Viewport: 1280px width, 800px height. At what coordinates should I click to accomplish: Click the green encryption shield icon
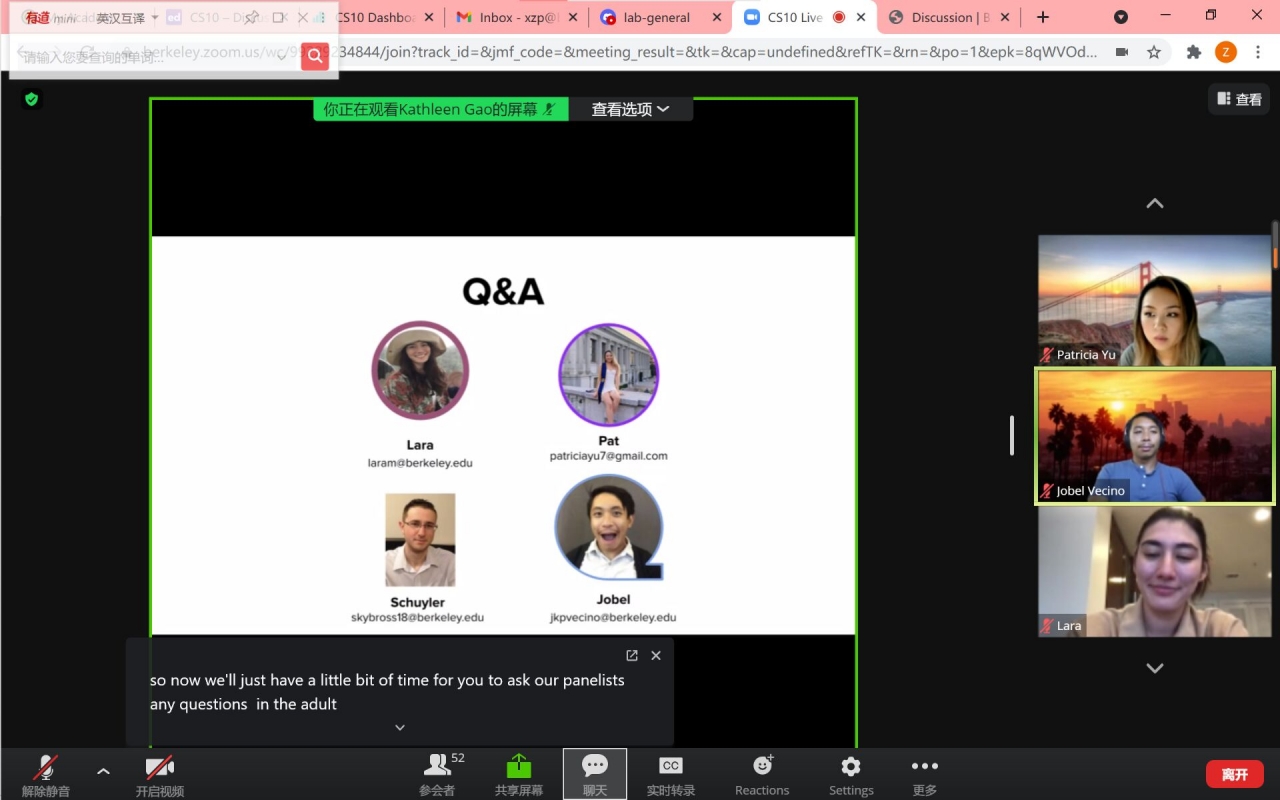[32, 99]
